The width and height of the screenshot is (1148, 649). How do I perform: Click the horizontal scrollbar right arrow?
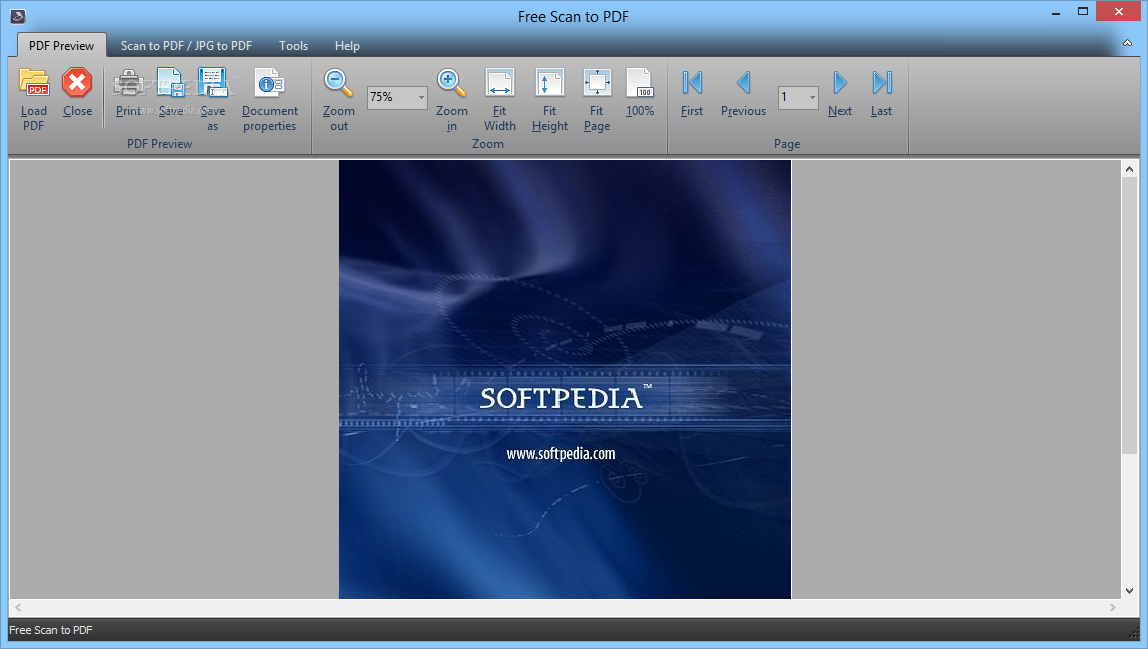point(1113,607)
